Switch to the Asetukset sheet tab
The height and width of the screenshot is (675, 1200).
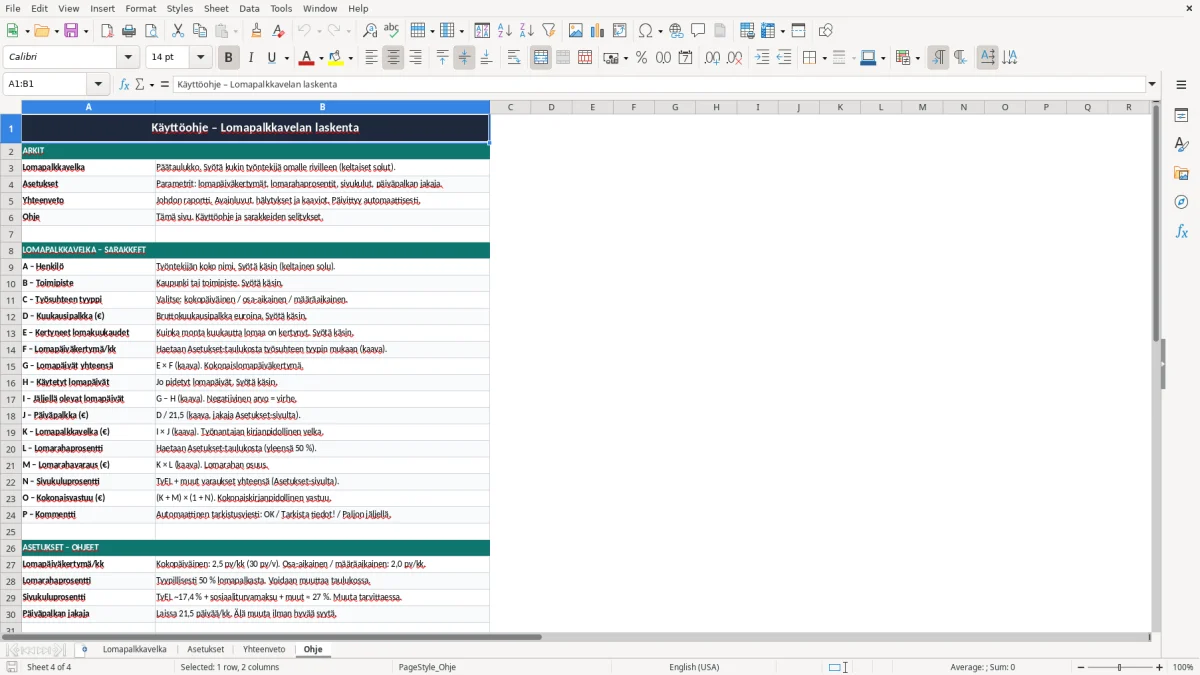tap(206, 649)
